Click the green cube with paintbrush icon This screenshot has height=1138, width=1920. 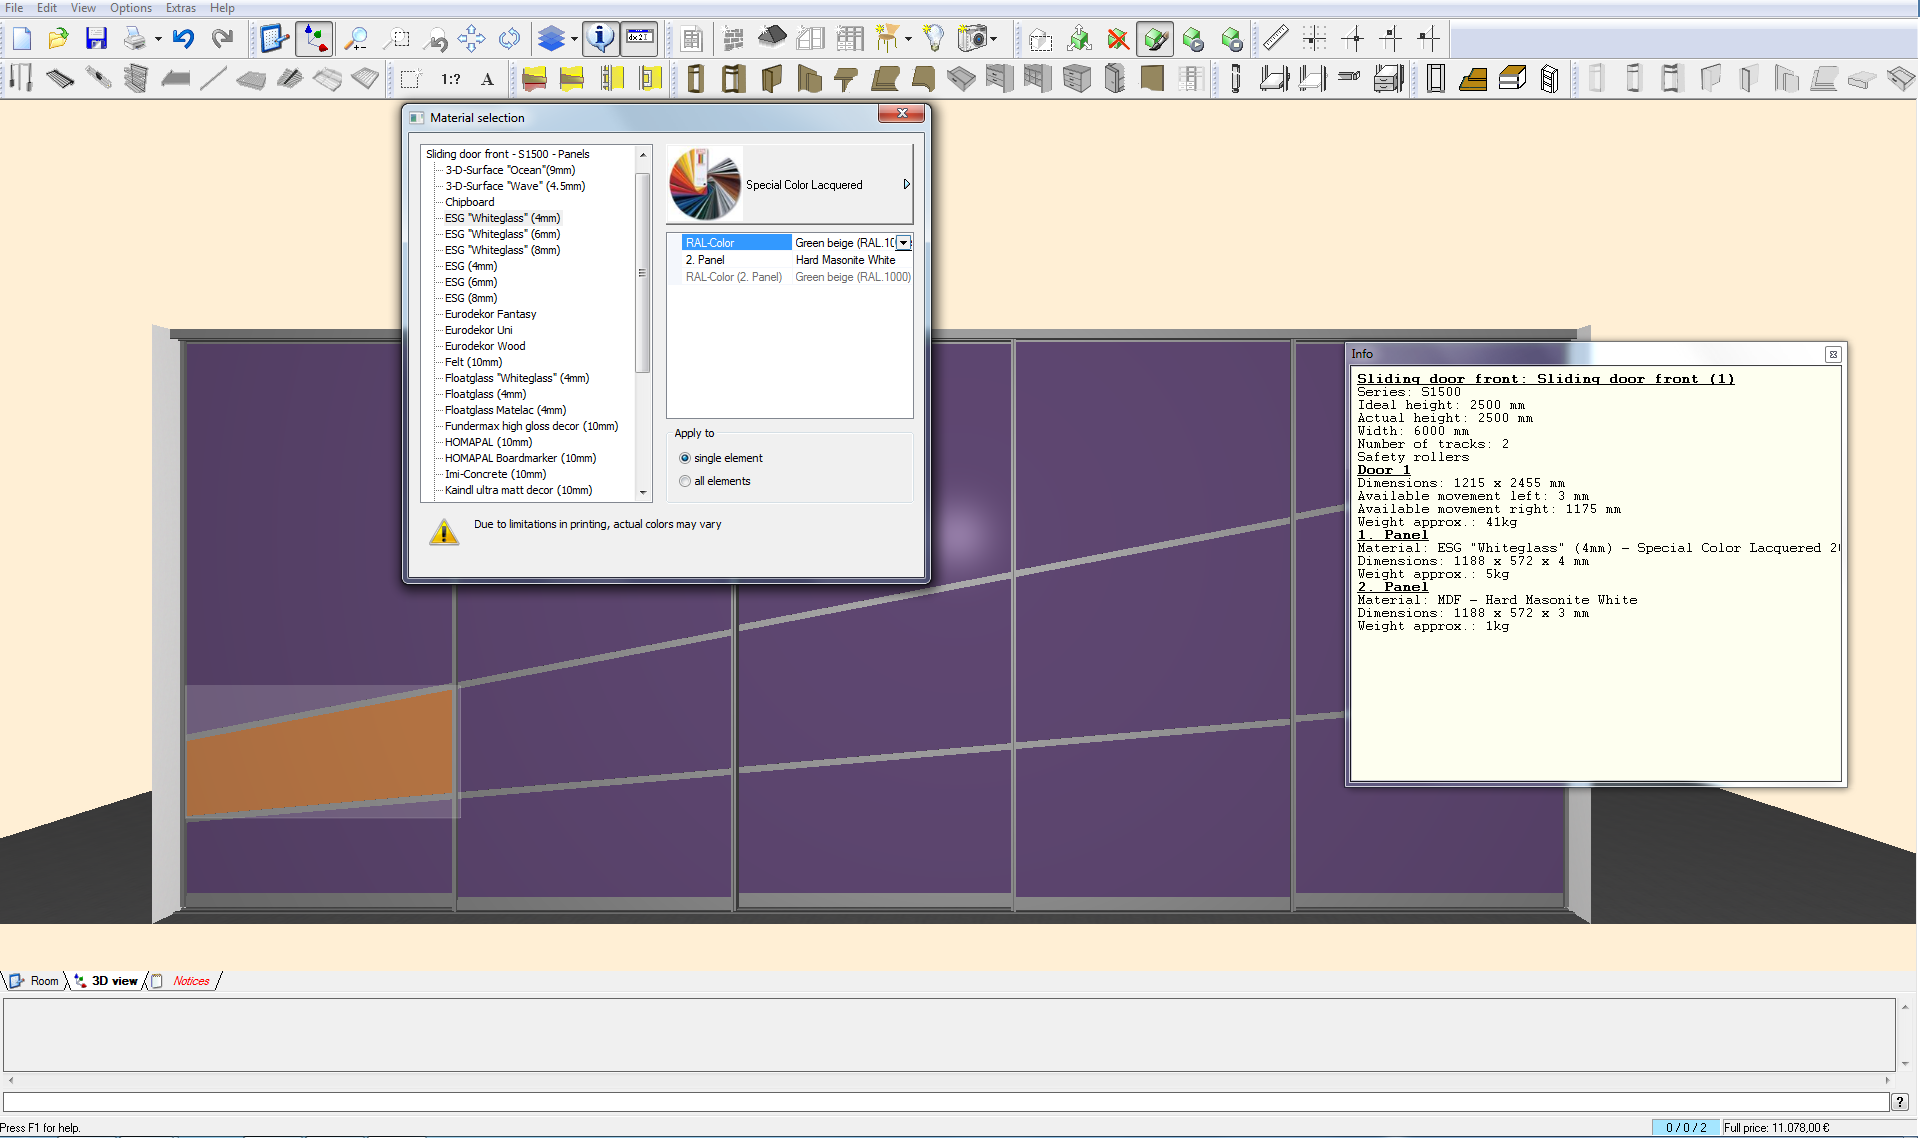tap(1155, 39)
